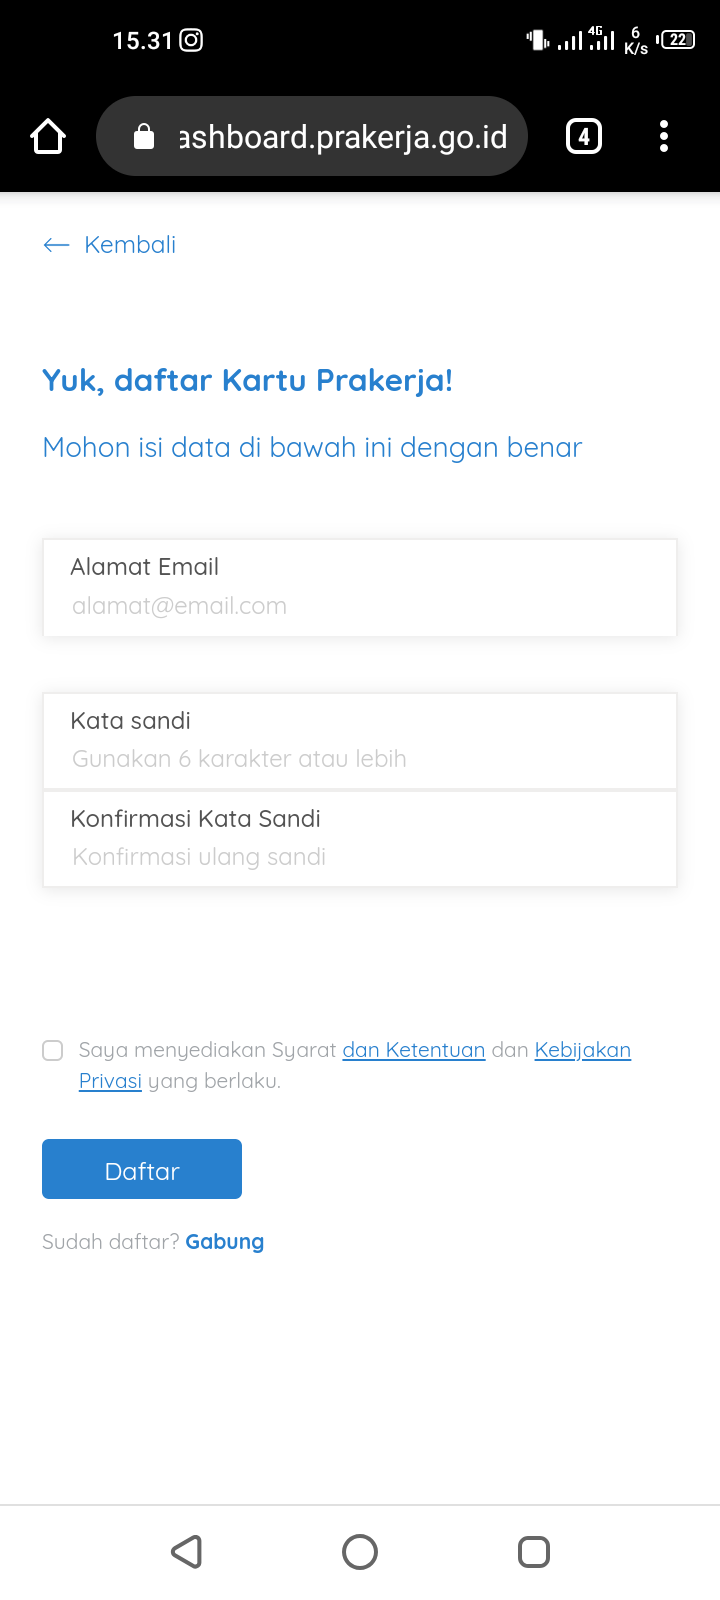Open the dan Ketentuan link
The height and width of the screenshot is (1600, 720).
414,1050
